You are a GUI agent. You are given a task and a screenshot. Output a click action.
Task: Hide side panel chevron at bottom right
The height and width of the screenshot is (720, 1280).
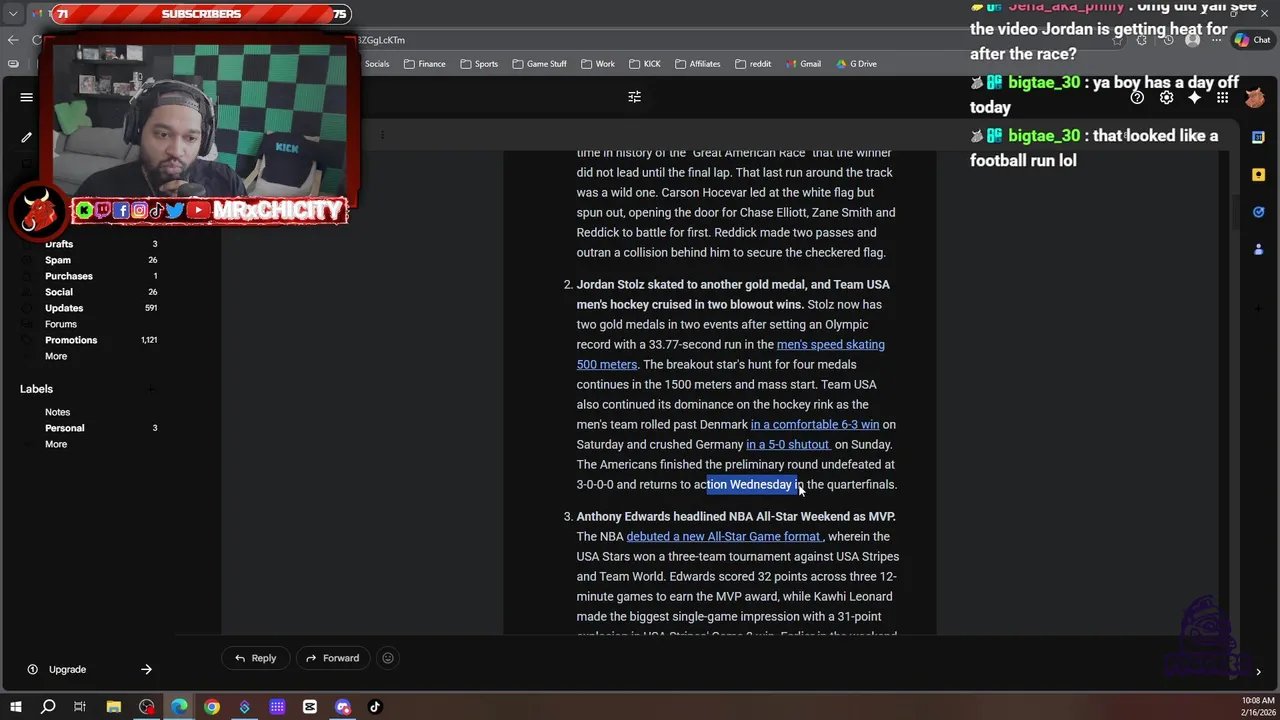(1258, 672)
